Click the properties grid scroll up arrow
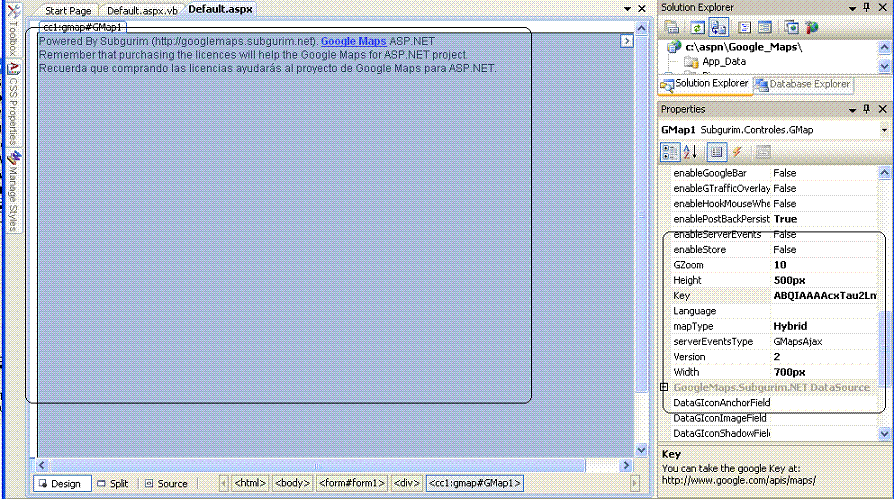Viewport: 894px width, 499px height. coord(884,173)
